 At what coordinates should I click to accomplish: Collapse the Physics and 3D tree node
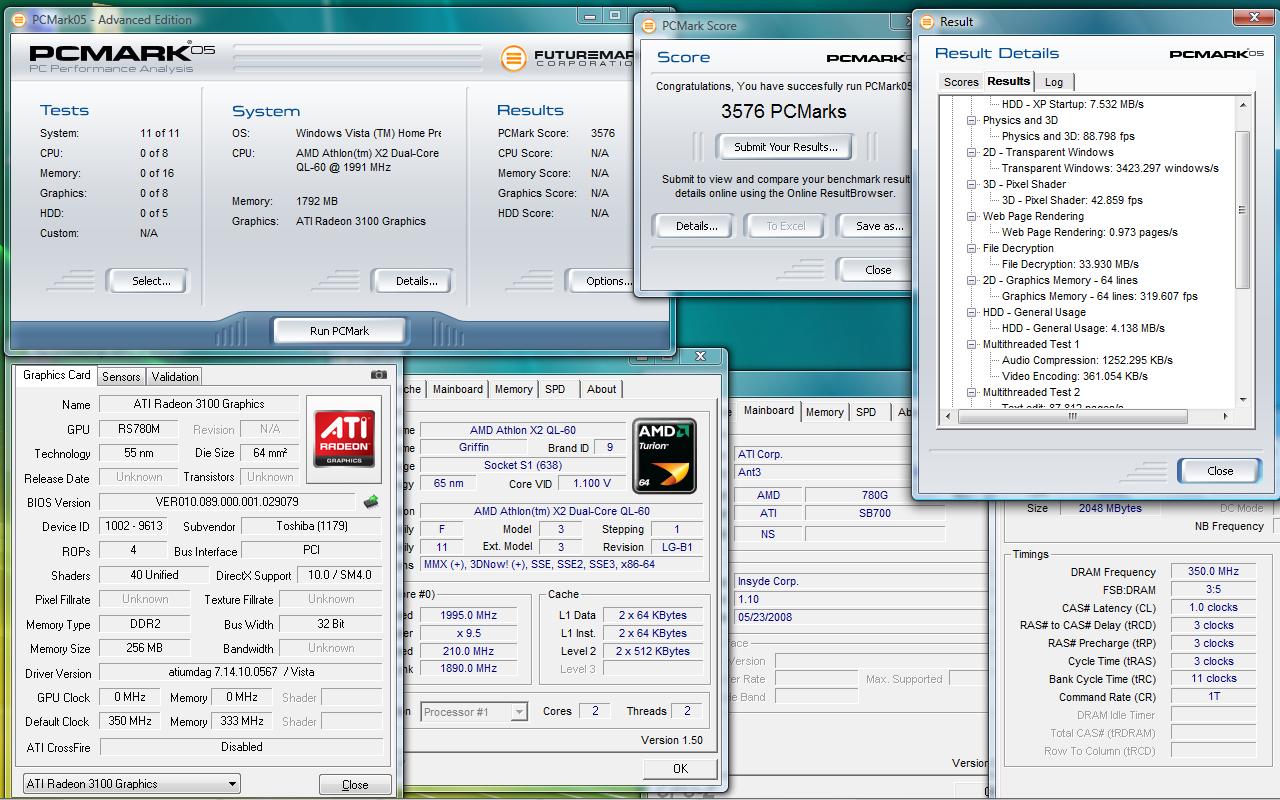coord(972,120)
